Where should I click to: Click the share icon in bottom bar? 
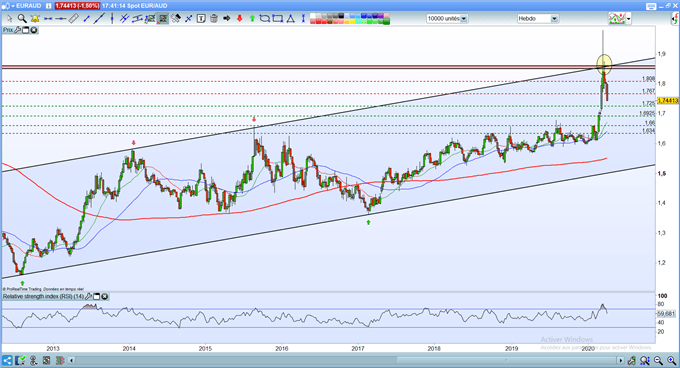(7, 361)
